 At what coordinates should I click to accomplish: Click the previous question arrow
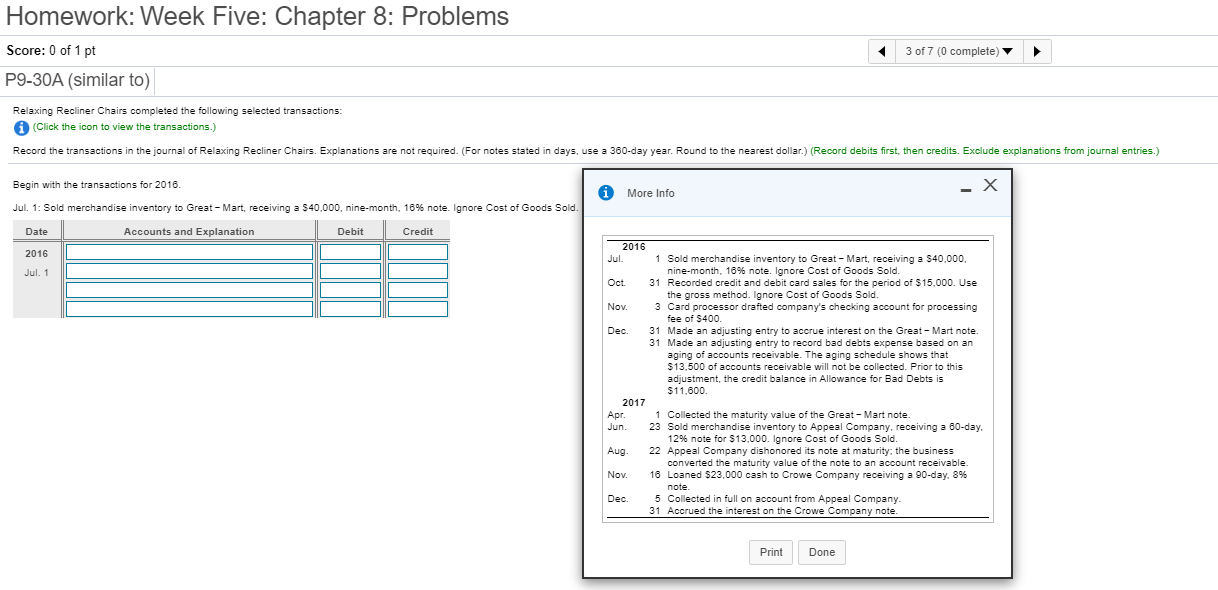tap(881, 50)
